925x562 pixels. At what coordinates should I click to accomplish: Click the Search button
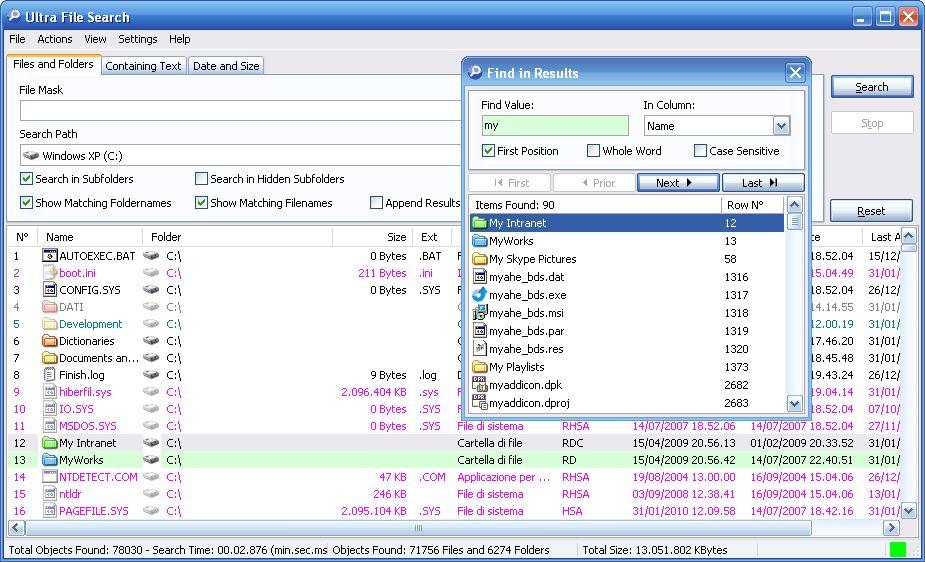pyautogui.click(x=872, y=87)
